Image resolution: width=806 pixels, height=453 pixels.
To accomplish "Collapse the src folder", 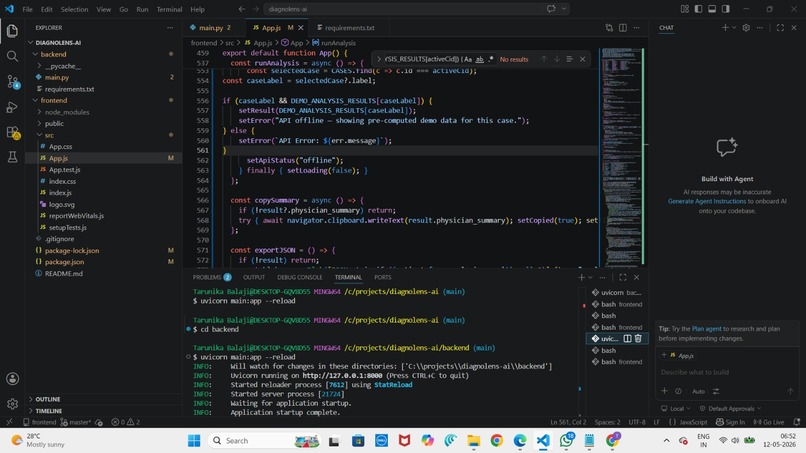I will pyautogui.click(x=49, y=135).
